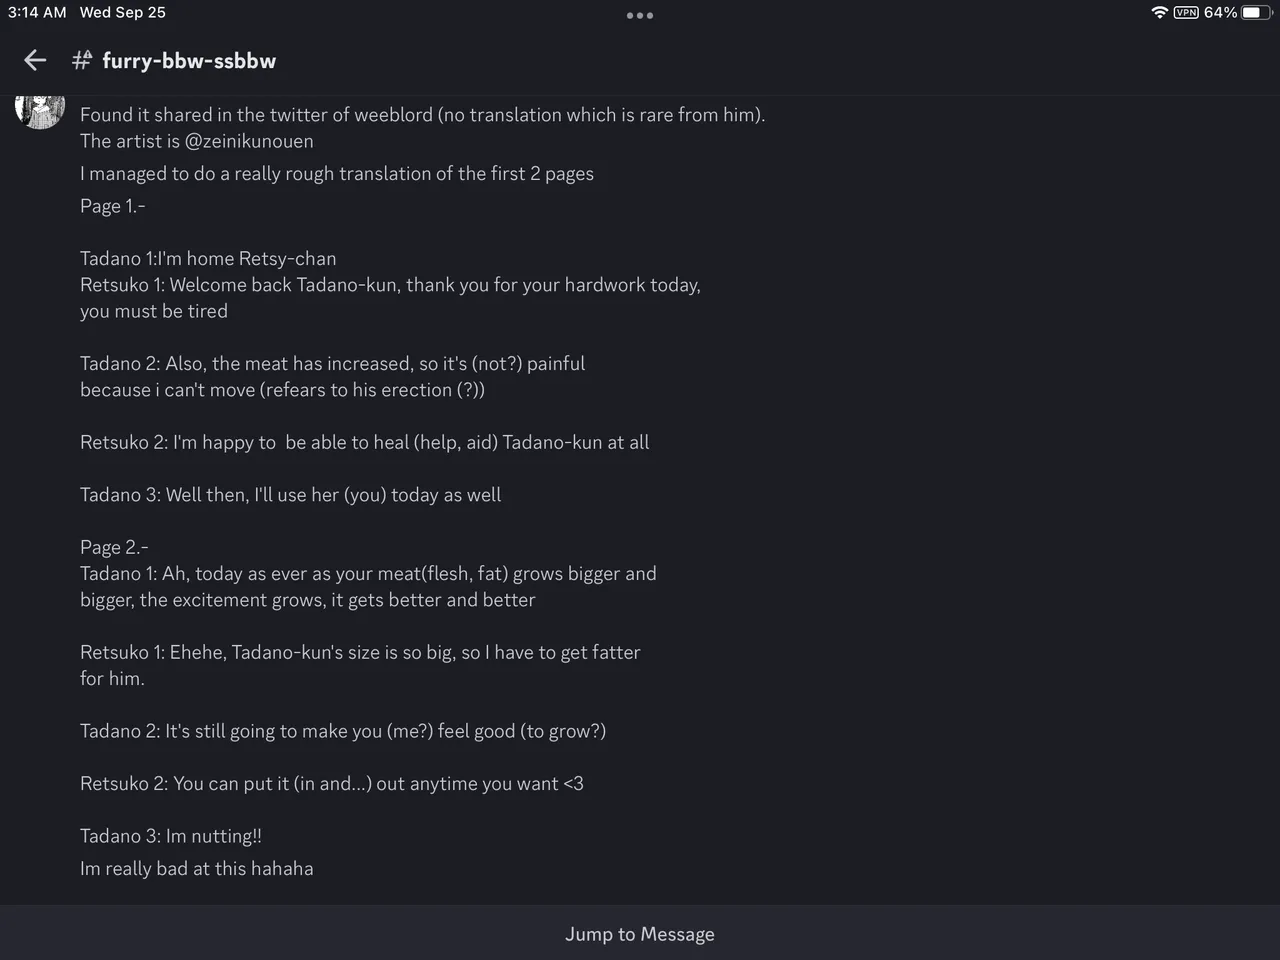Open the furry-bbw-ssbbw channel title
Viewport: 1280px width, 960px height.
(189, 61)
